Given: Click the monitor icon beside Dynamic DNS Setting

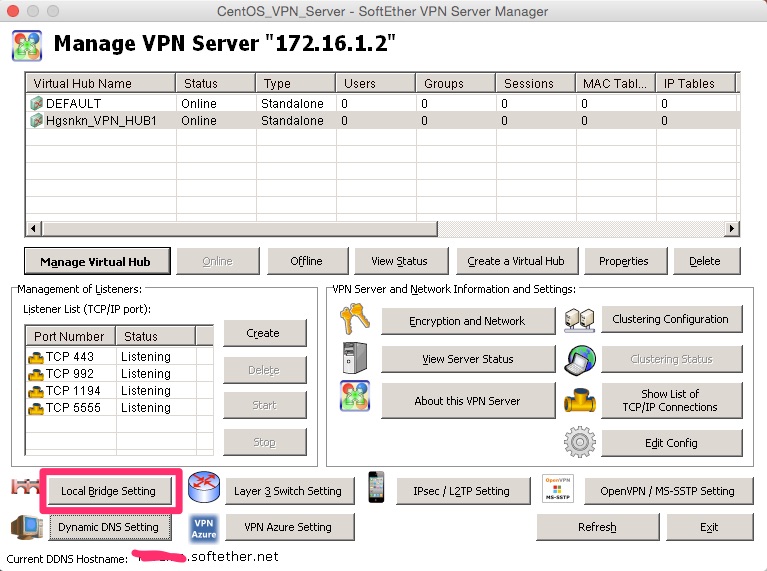Looking at the screenshot, I should [27, 527].
